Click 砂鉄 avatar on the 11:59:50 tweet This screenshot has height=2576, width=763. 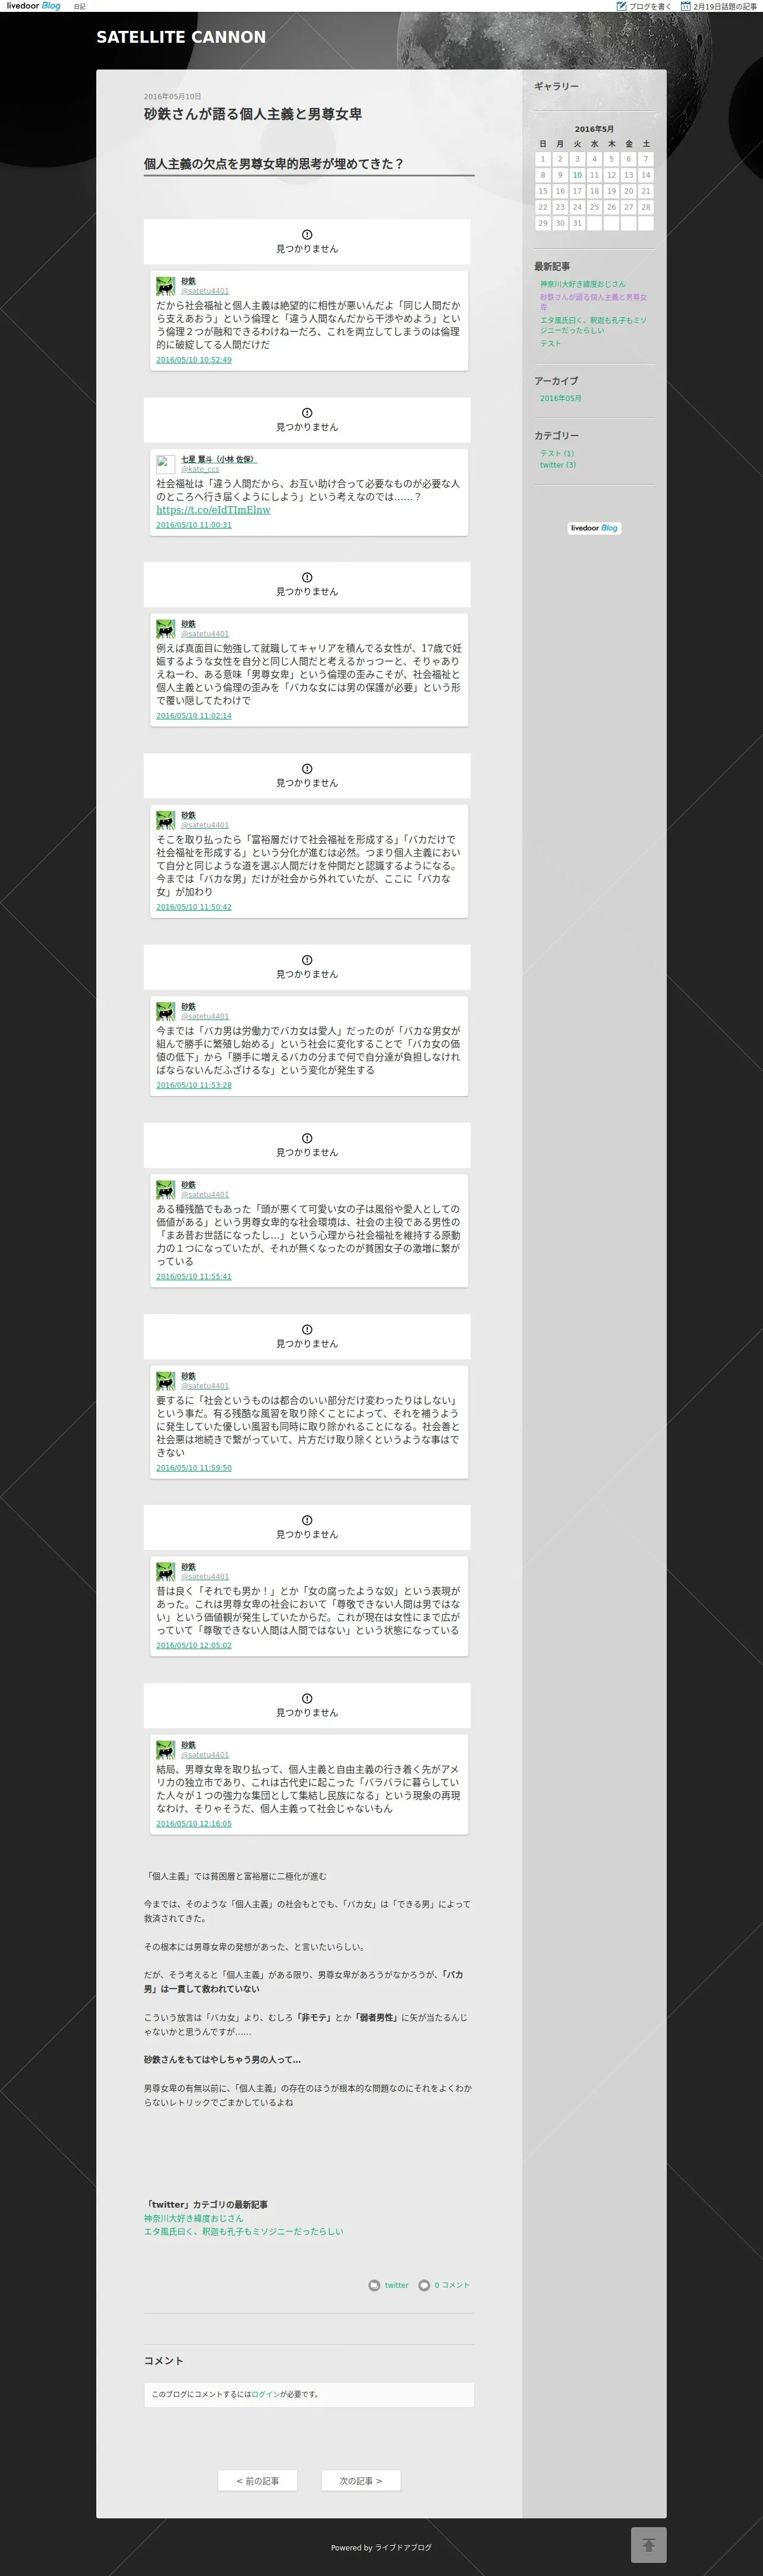pos(166,1381)
